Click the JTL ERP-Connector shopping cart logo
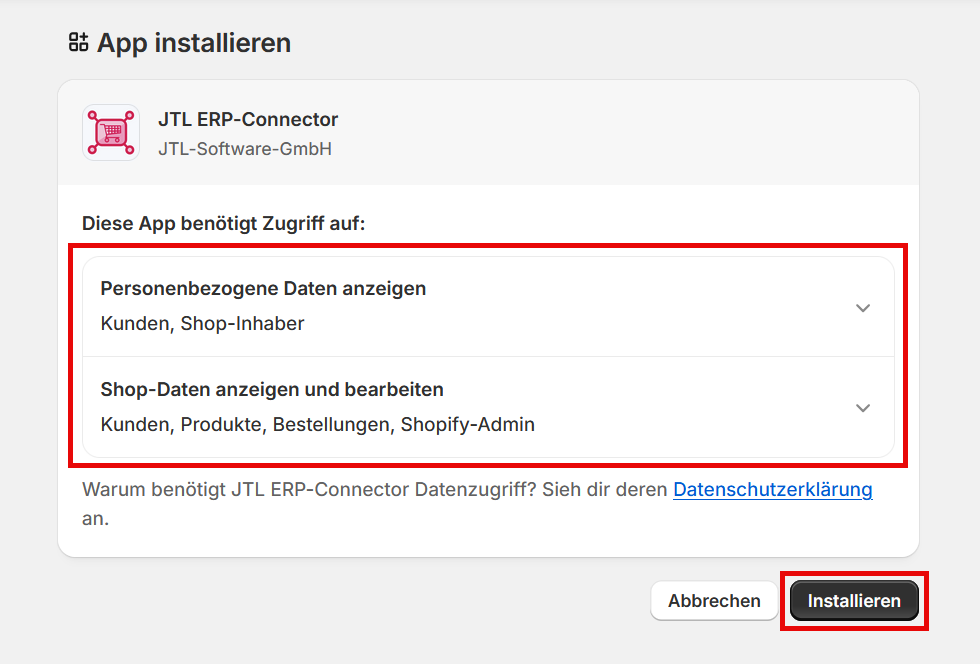This screenshot has width=980, height=664. [110, 132]
